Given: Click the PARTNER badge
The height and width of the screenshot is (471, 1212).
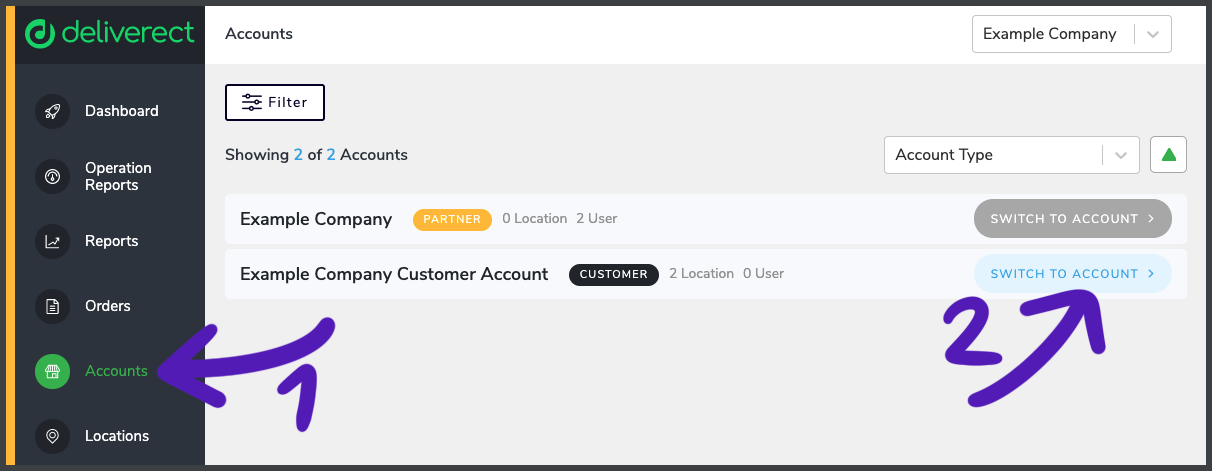Looking at the screenshot, I should [452, 219].
